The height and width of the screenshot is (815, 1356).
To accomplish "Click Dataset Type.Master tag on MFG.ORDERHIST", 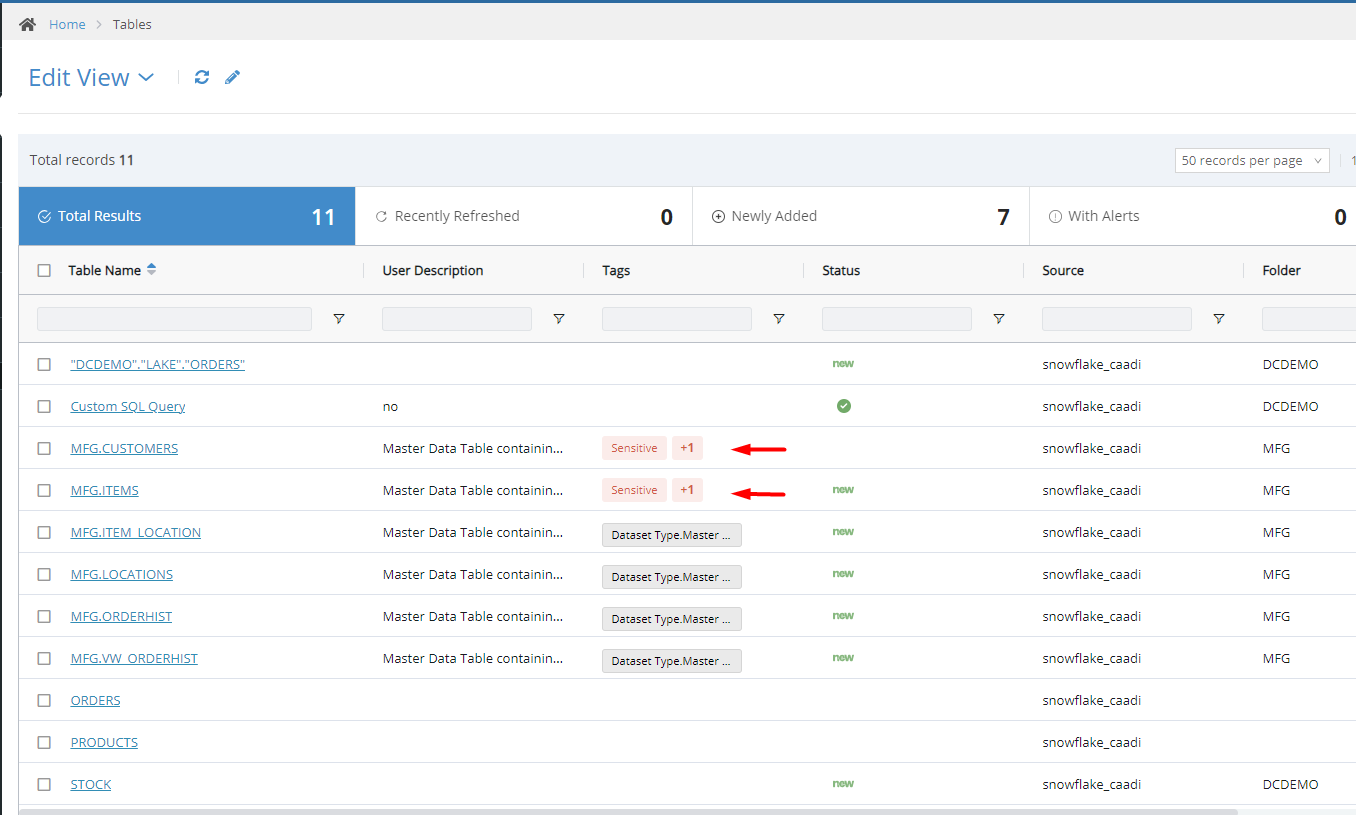I will point(672,619).
